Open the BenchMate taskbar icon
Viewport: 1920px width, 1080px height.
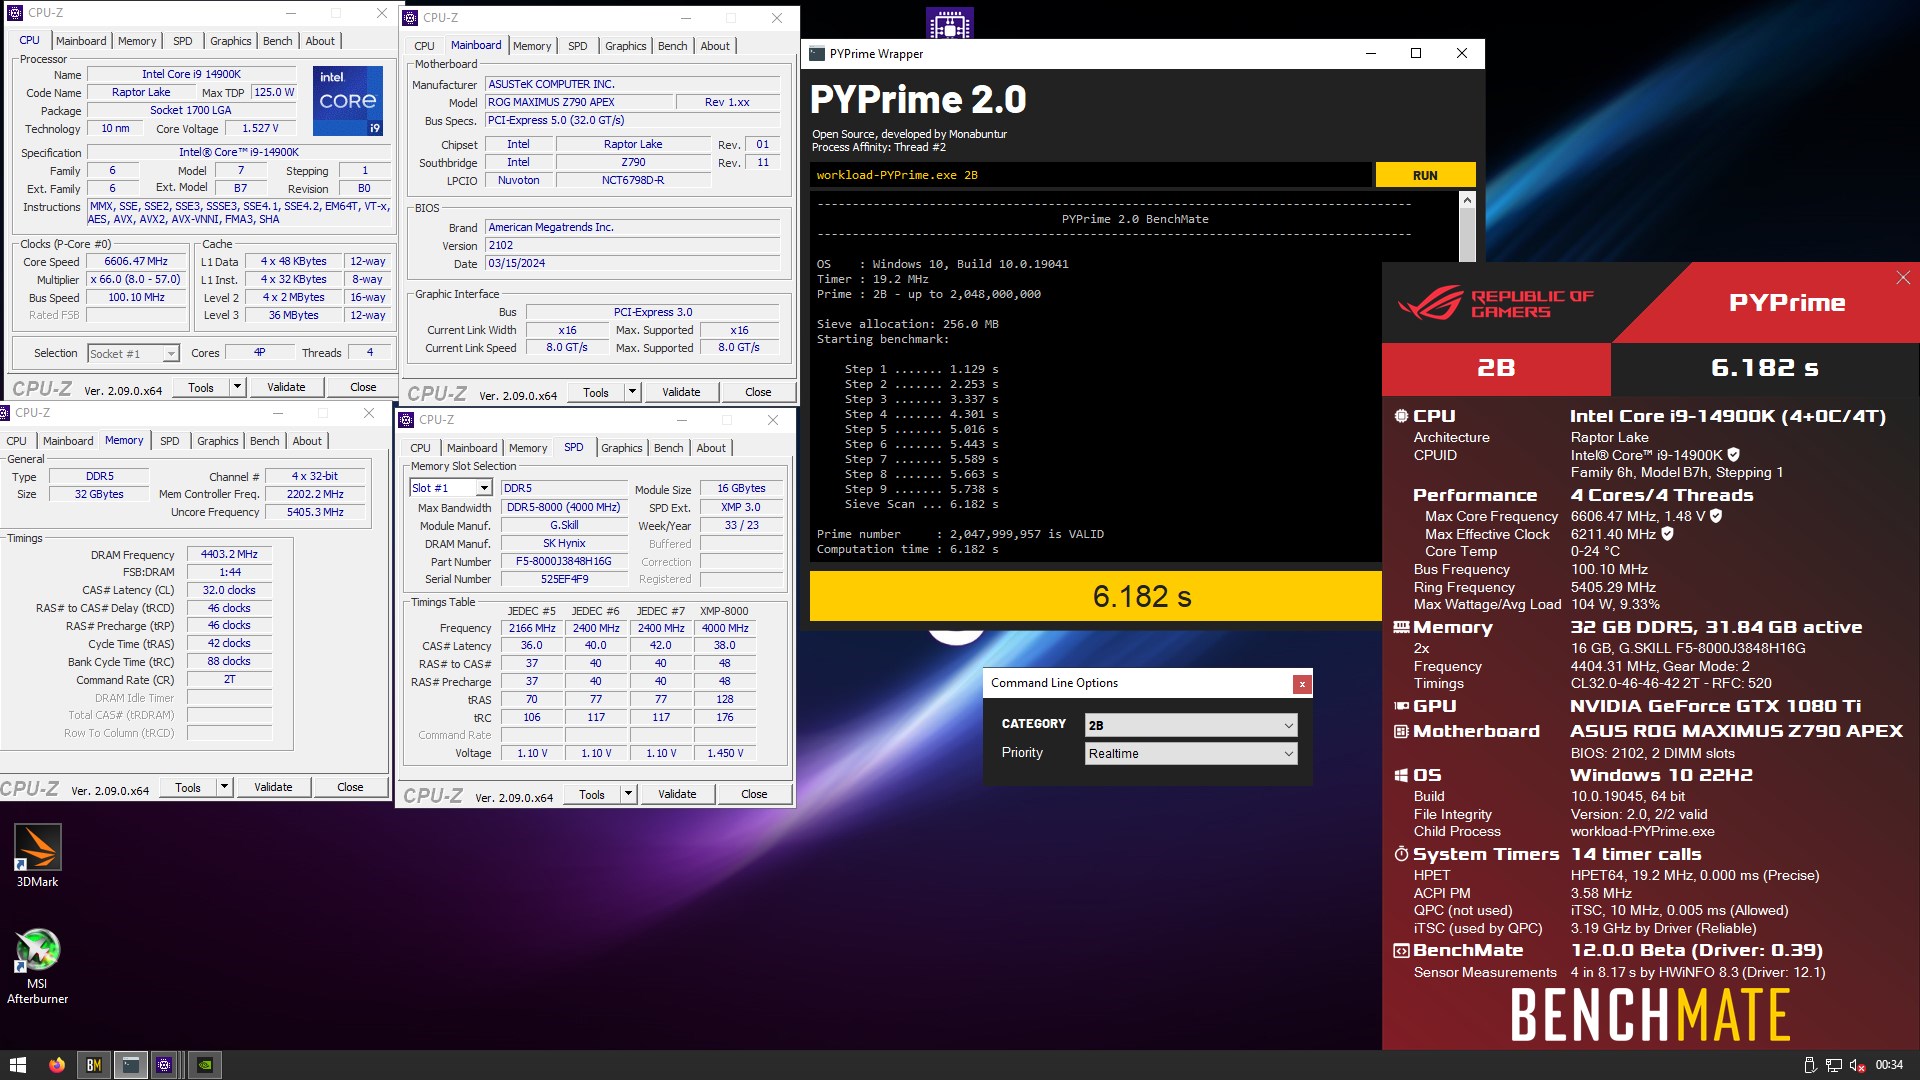click(x=94, y=1065)
